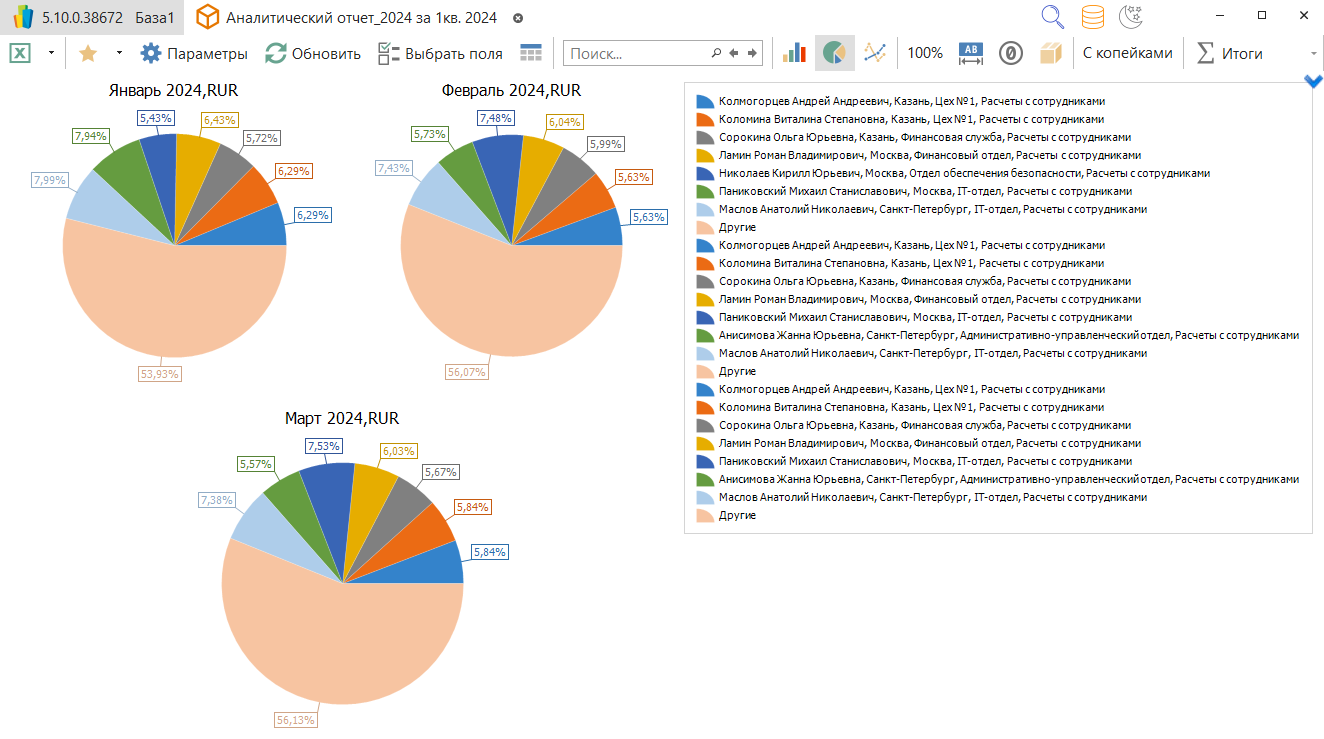Select the pie chart view icon
Image resolution: width=1324 pixels, height=739 pixels.
tap(834, 53)
